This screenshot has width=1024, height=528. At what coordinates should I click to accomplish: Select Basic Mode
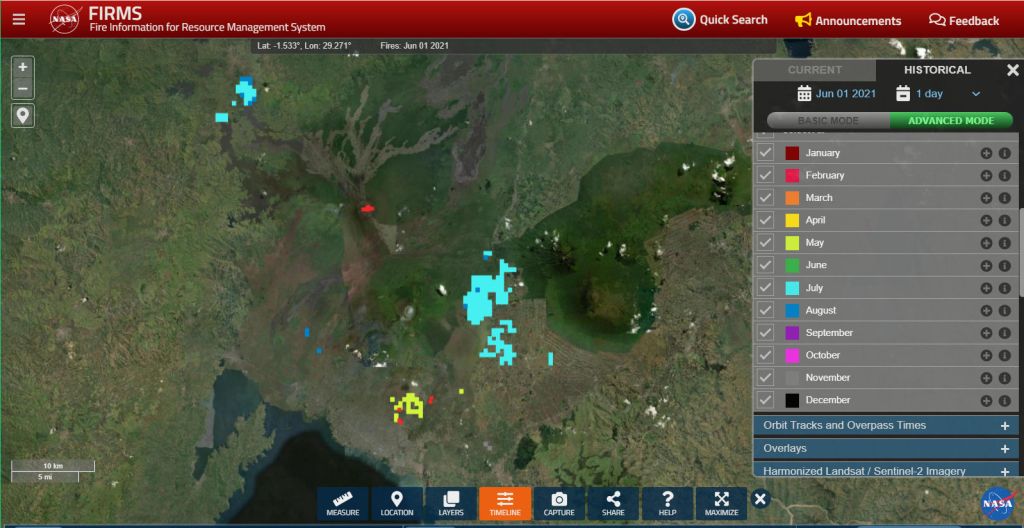coord(827,121)
